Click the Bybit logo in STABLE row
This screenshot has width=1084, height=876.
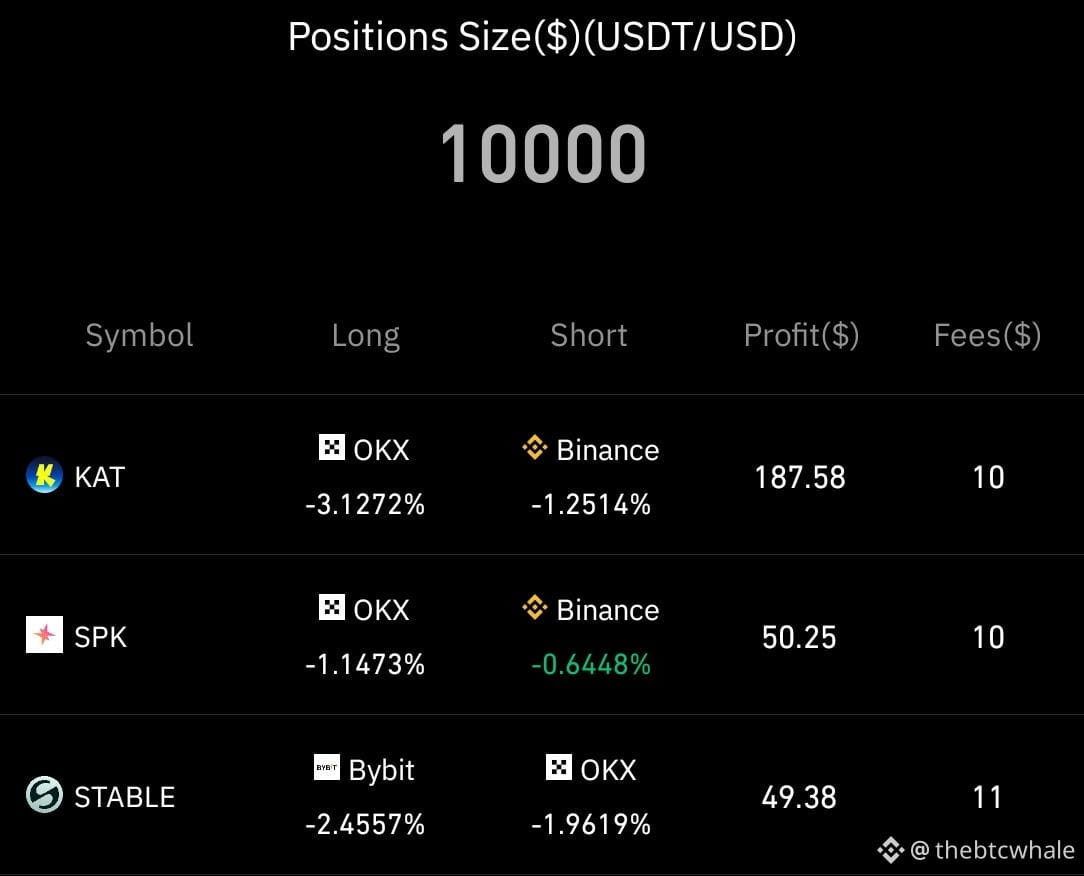(x=327, y=767)
